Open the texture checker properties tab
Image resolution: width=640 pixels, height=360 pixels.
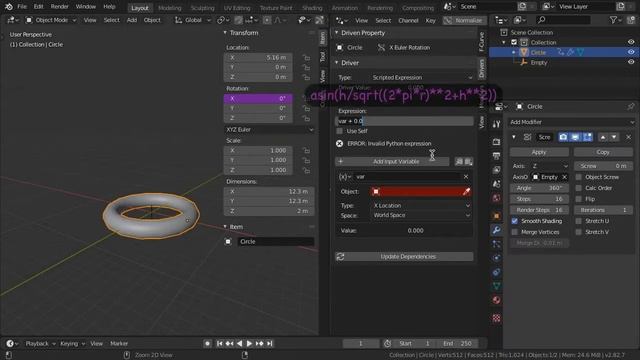(x=496, y=318)
